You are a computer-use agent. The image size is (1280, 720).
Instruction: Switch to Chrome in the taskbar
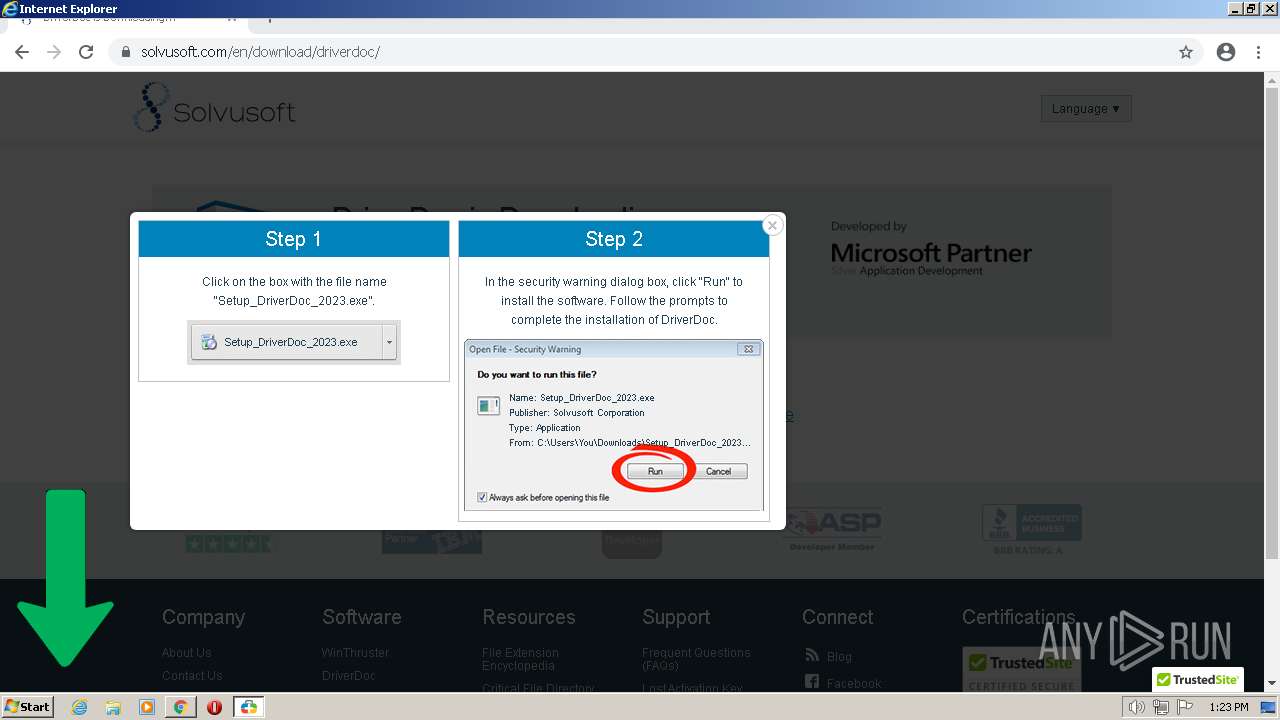[x=181, y=707]
